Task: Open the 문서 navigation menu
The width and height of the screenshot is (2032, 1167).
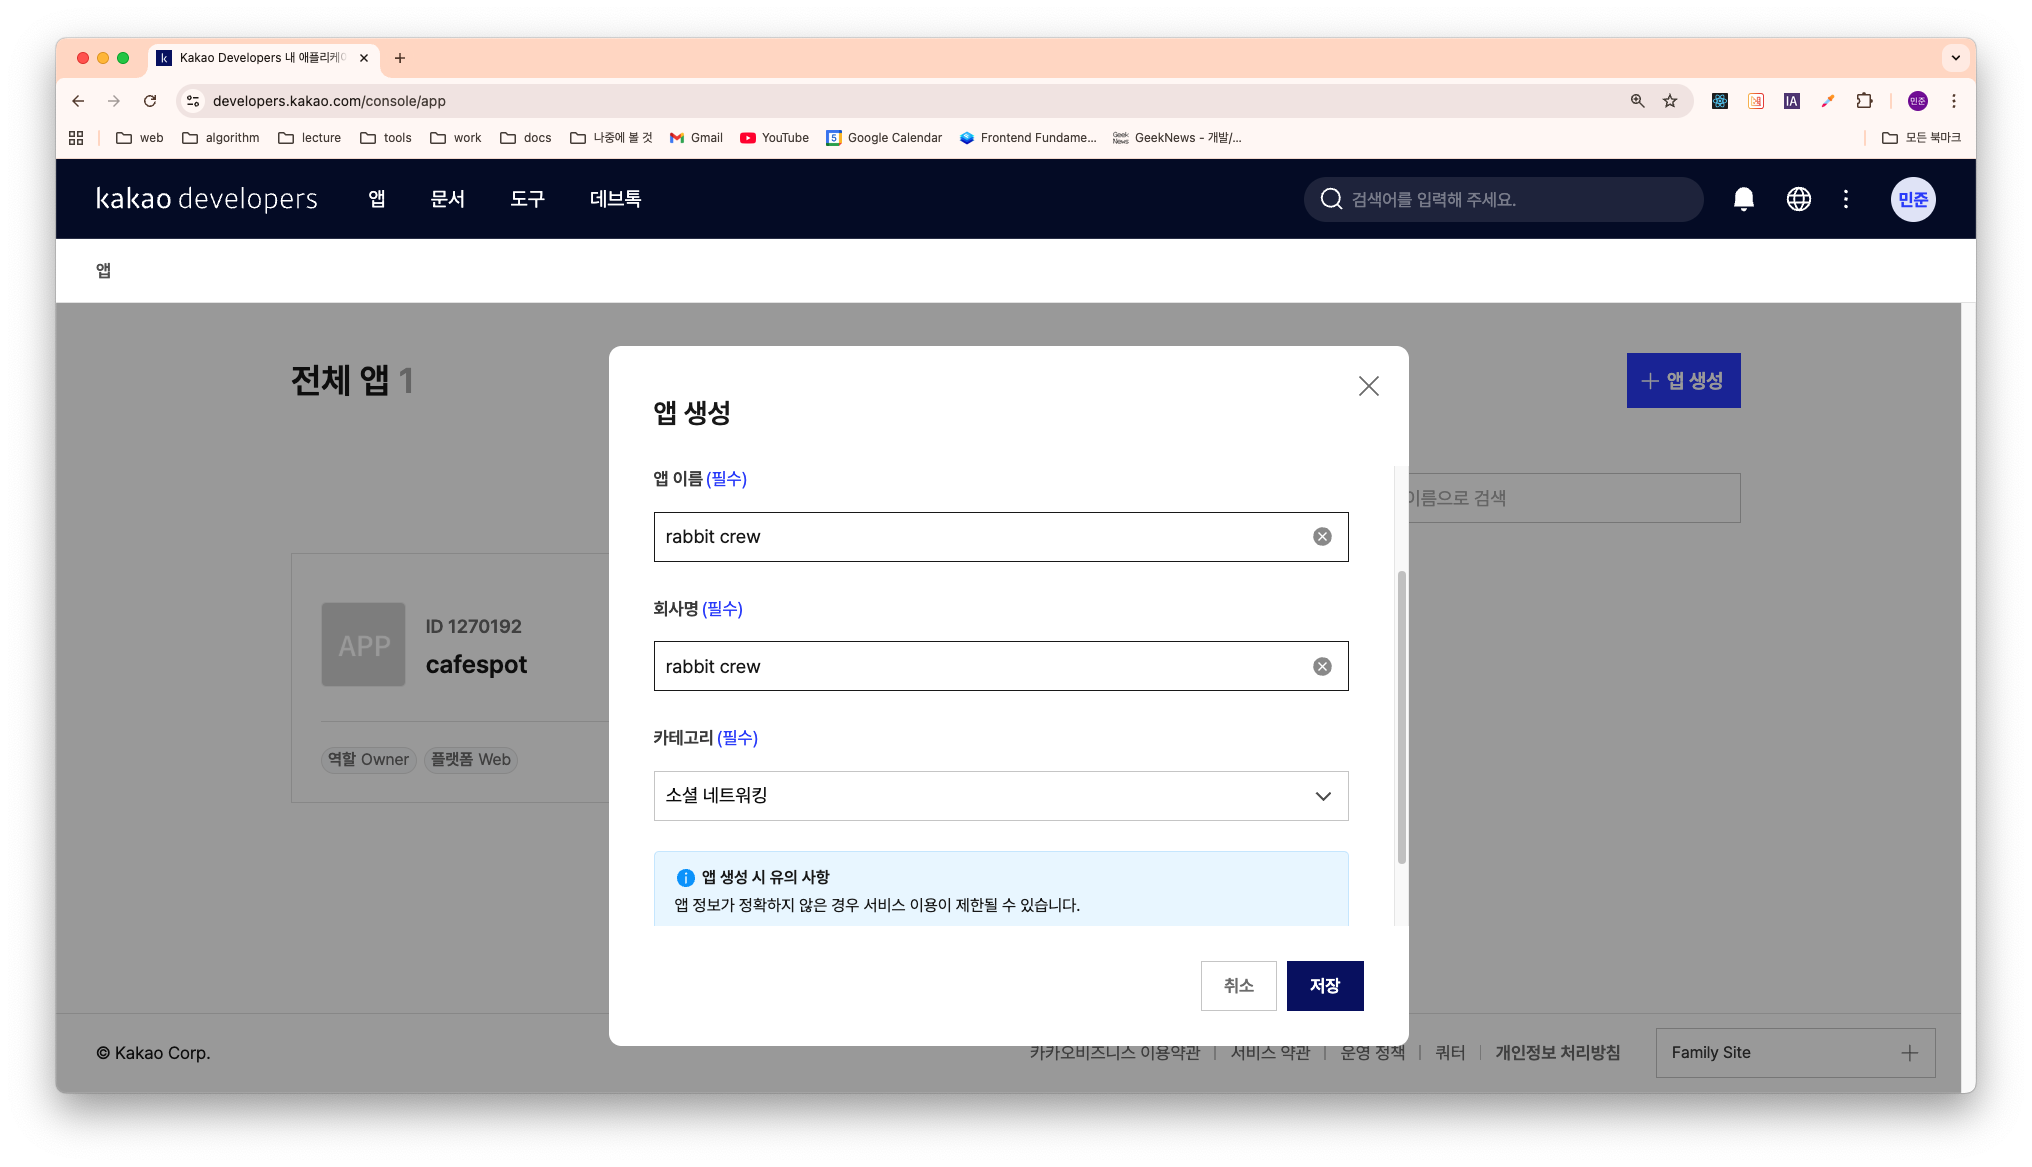Action: pyautogui.click(x=447, y=199)
